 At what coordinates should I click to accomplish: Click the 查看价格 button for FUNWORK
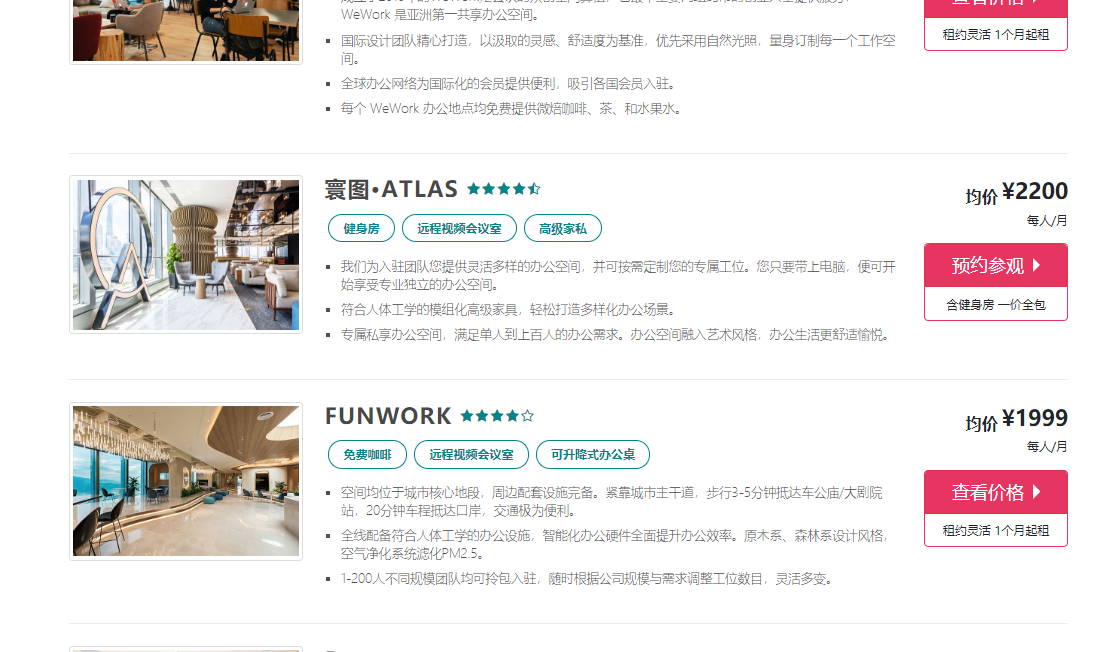pos(996,492)
